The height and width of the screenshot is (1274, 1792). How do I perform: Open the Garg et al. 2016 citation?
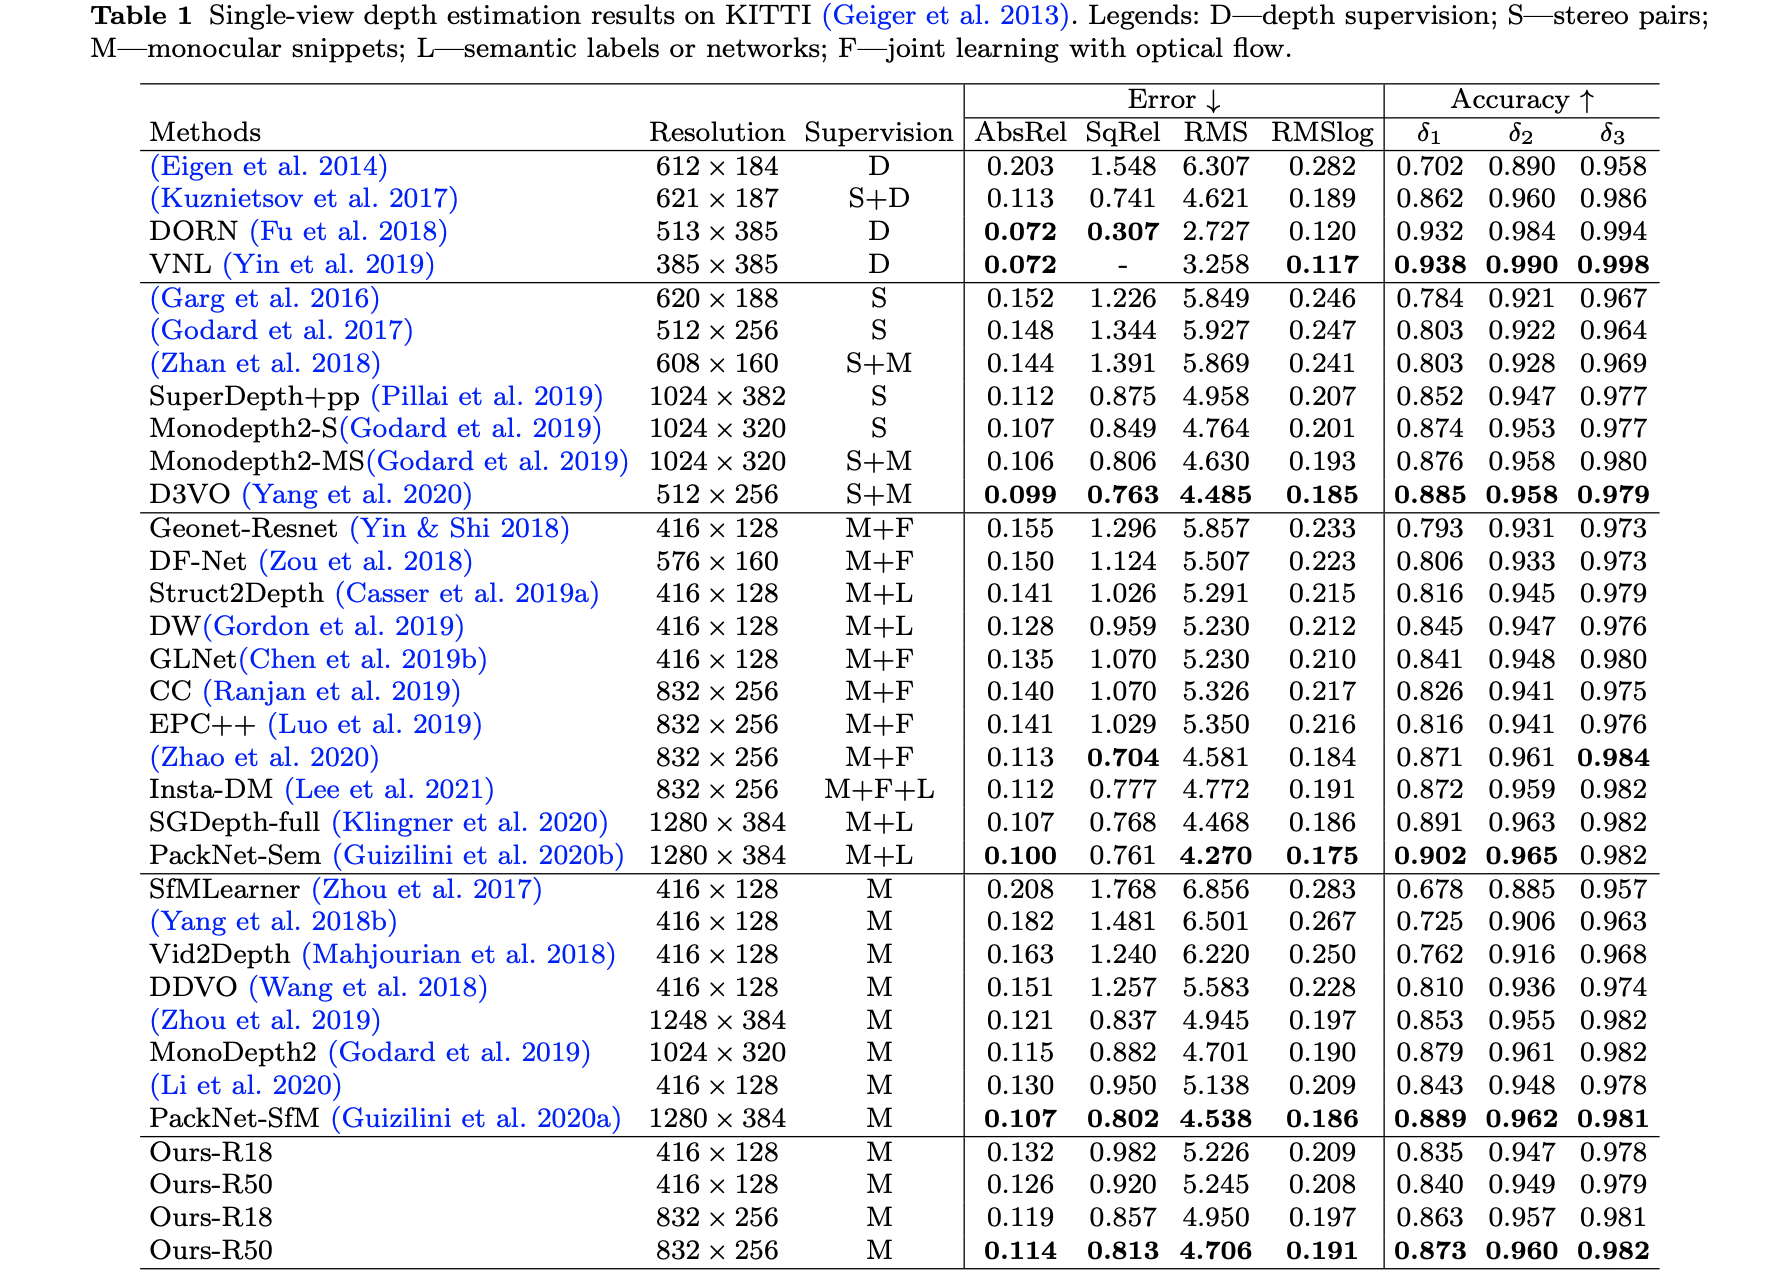coord(265,298)
